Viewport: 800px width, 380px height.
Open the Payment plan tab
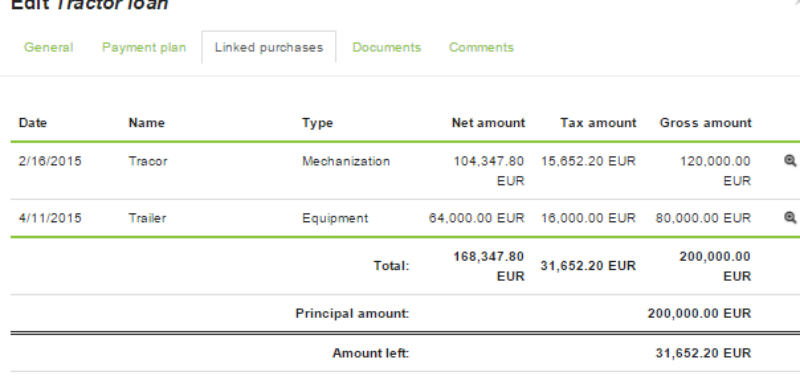point(144,47)
